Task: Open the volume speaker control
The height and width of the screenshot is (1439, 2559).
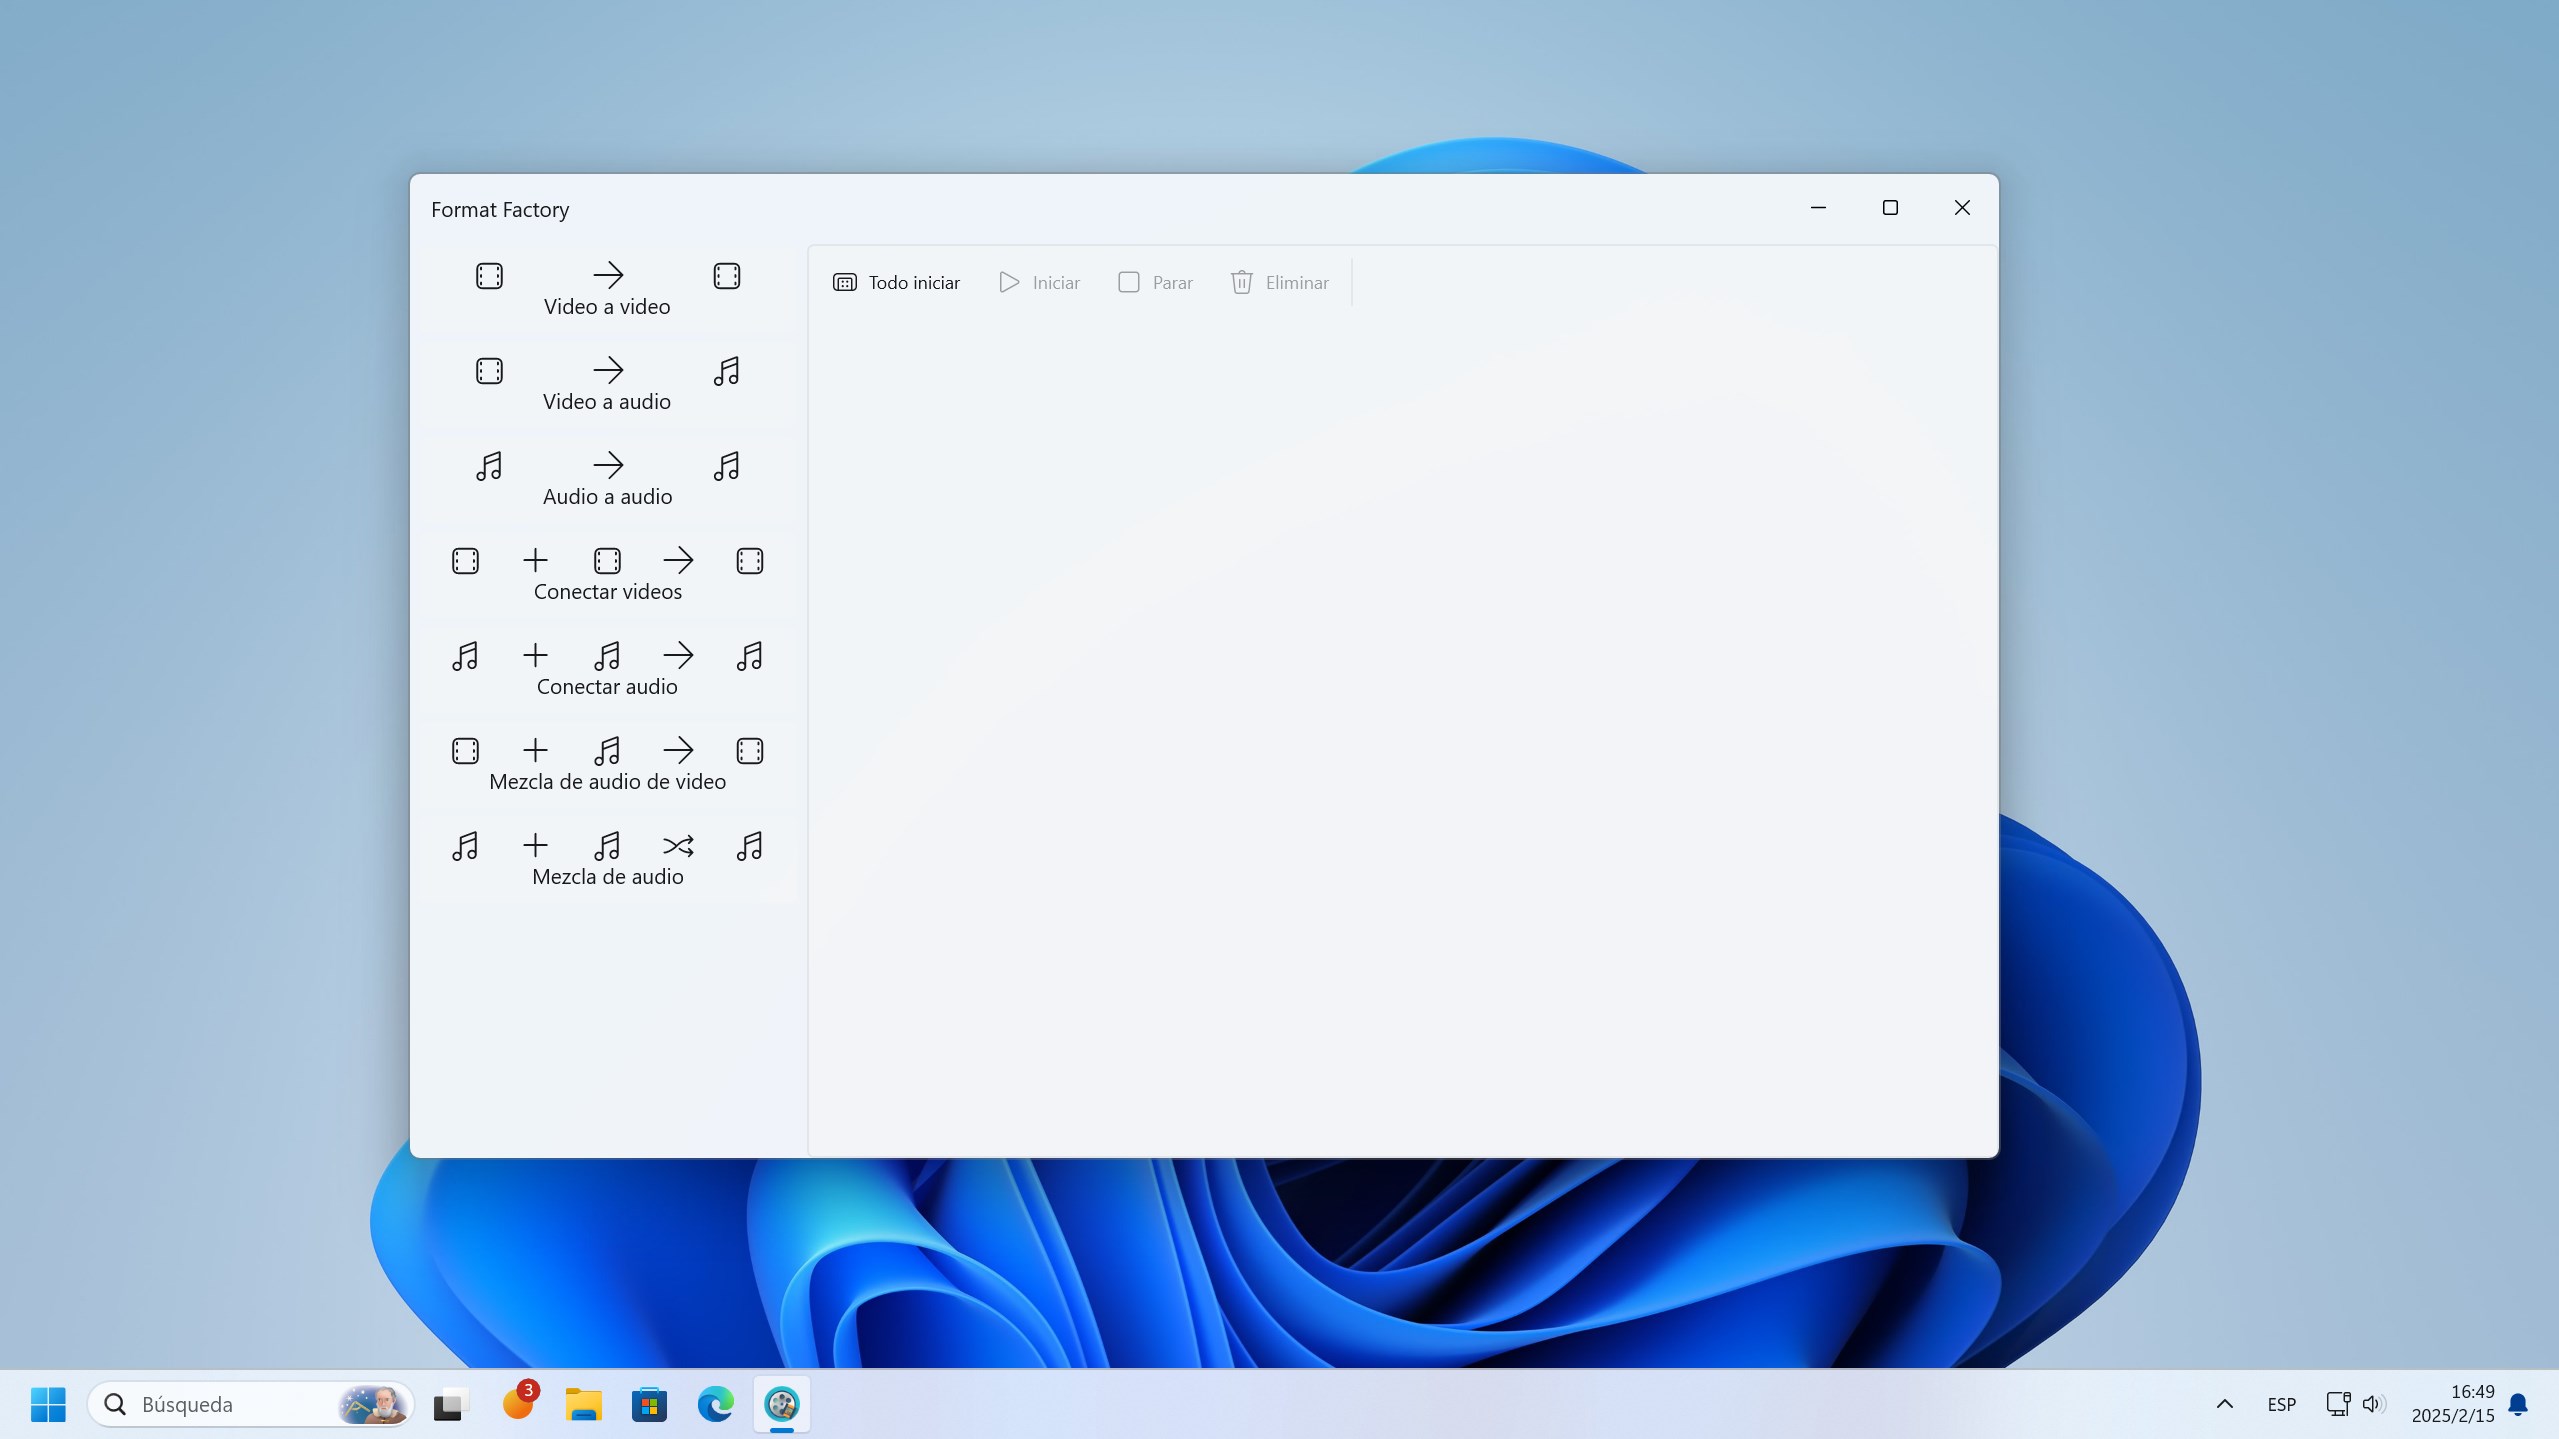Action: [x=2372, y=1404]
